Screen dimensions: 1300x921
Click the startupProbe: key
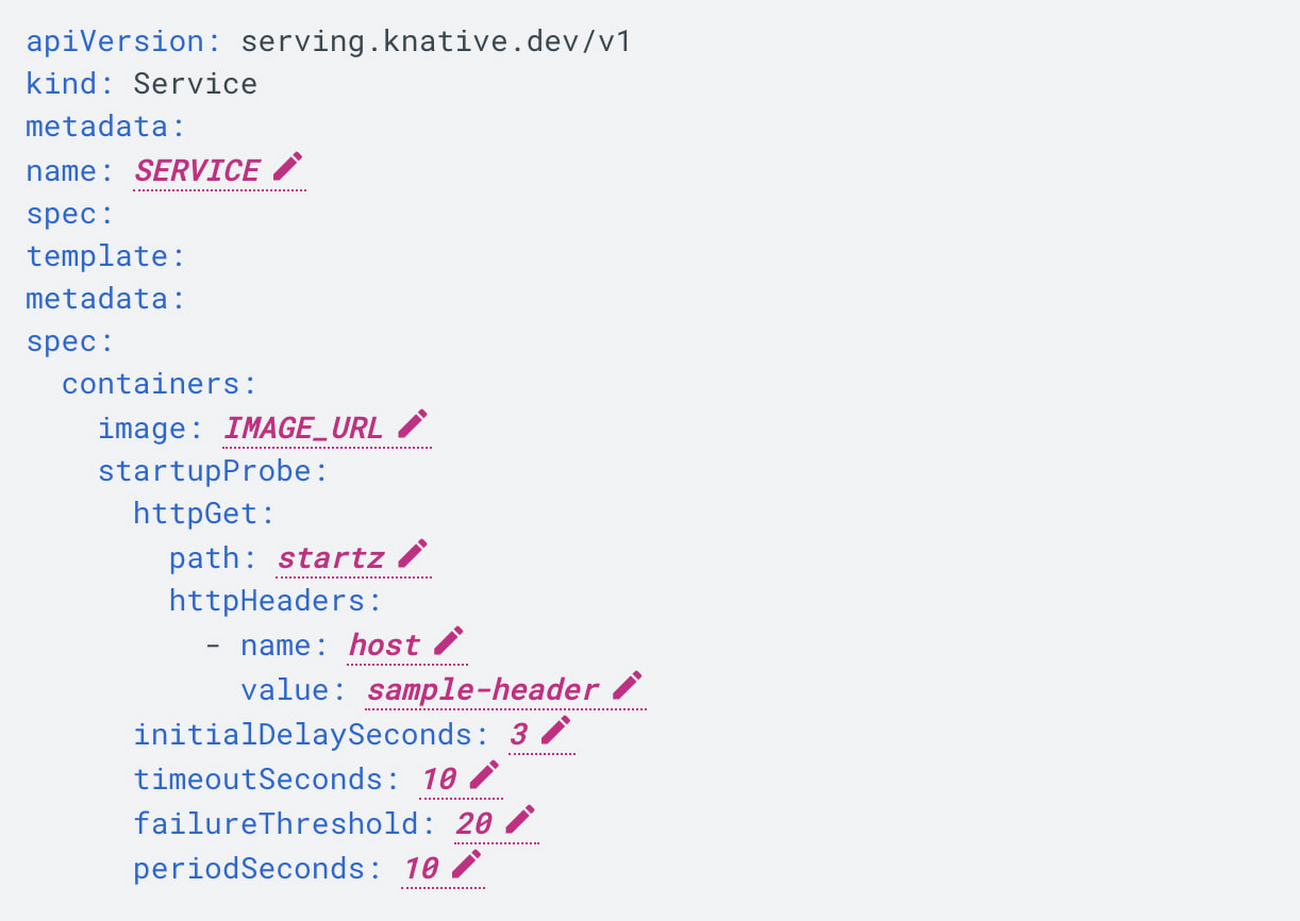click(213, 471)
